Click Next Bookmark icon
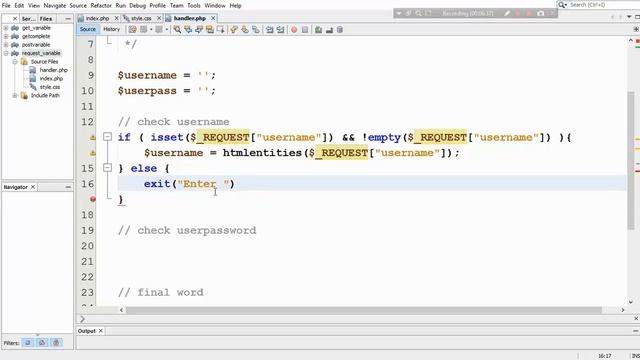This screenshot has height=360, width=640. tap(245, 30)
